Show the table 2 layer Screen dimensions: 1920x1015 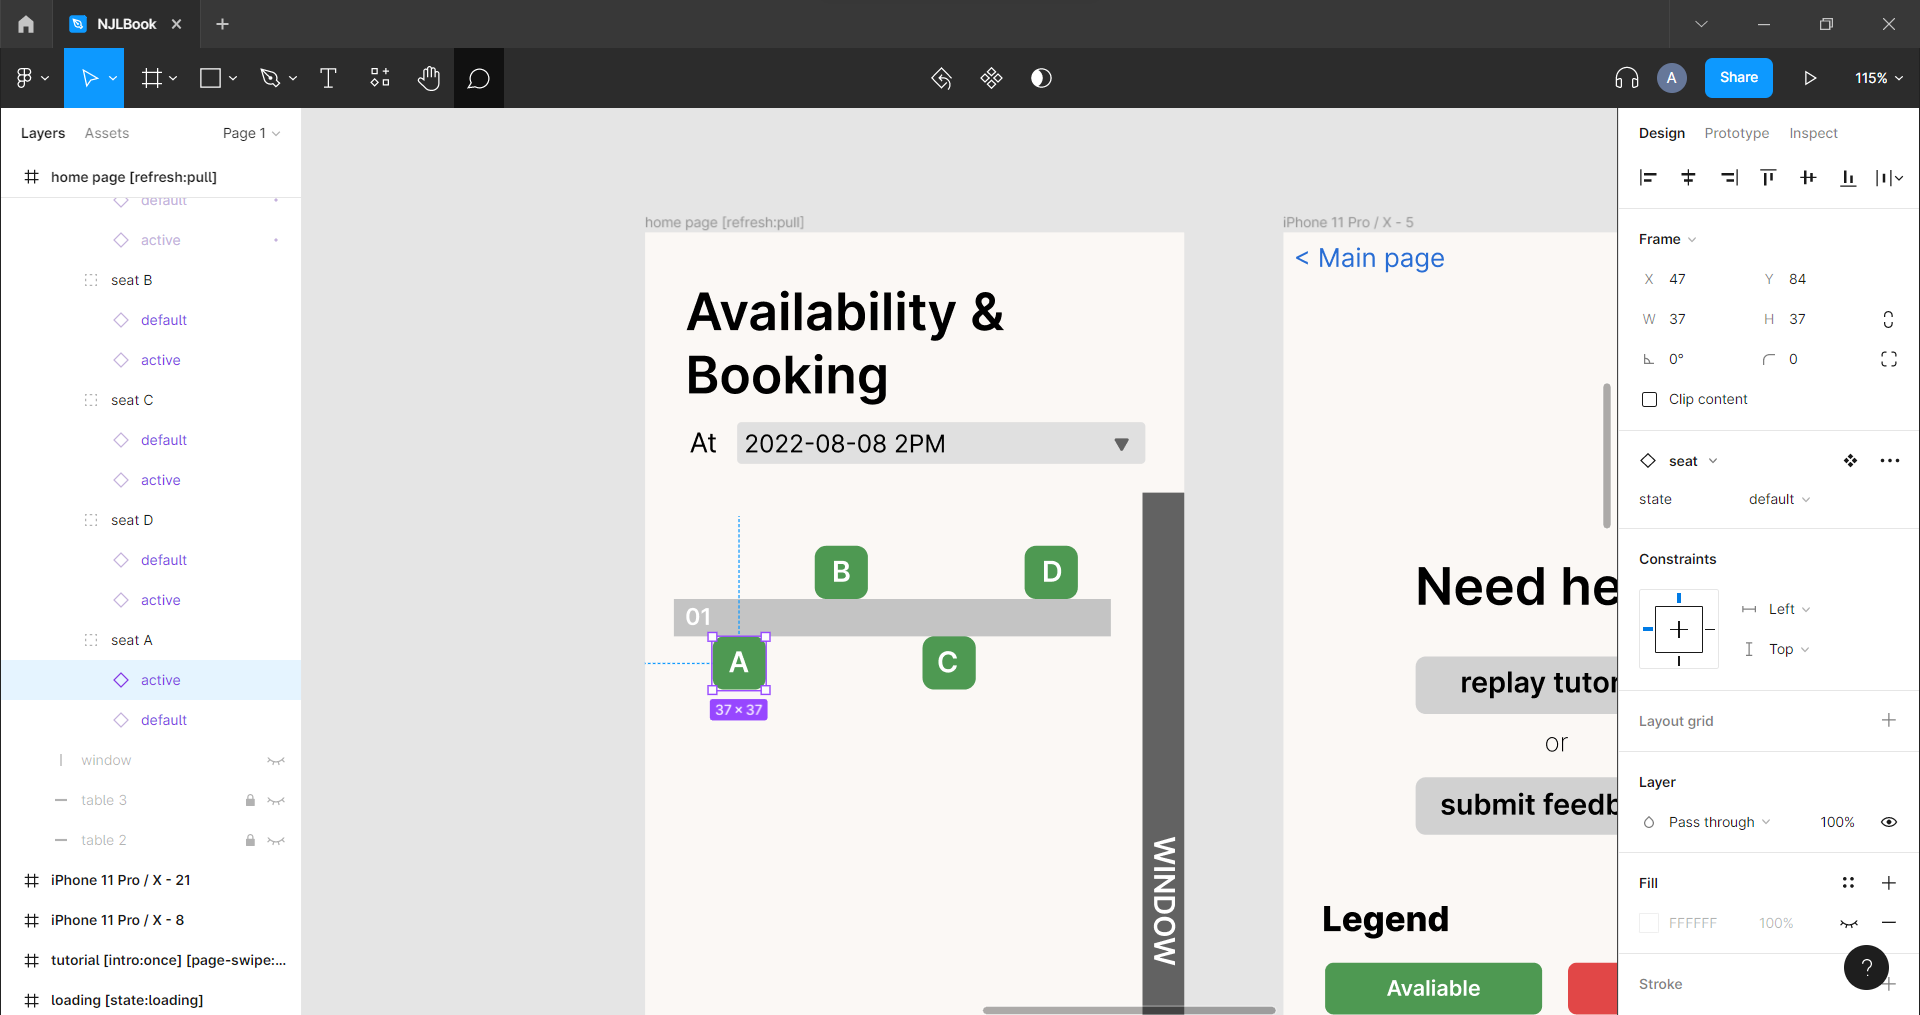click(x=276, y=841)
